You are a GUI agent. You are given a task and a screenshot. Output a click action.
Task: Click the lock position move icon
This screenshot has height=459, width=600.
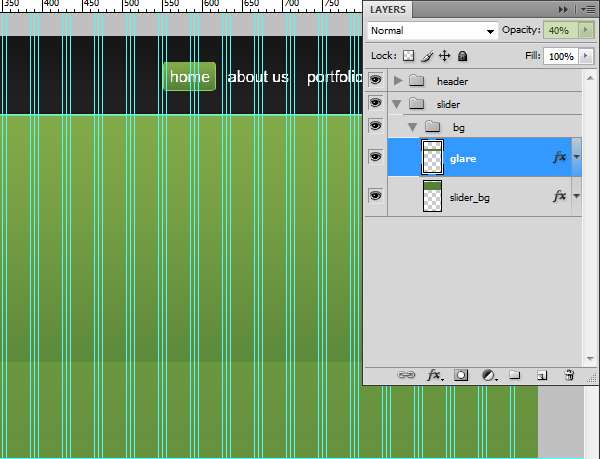click(444, 56)
